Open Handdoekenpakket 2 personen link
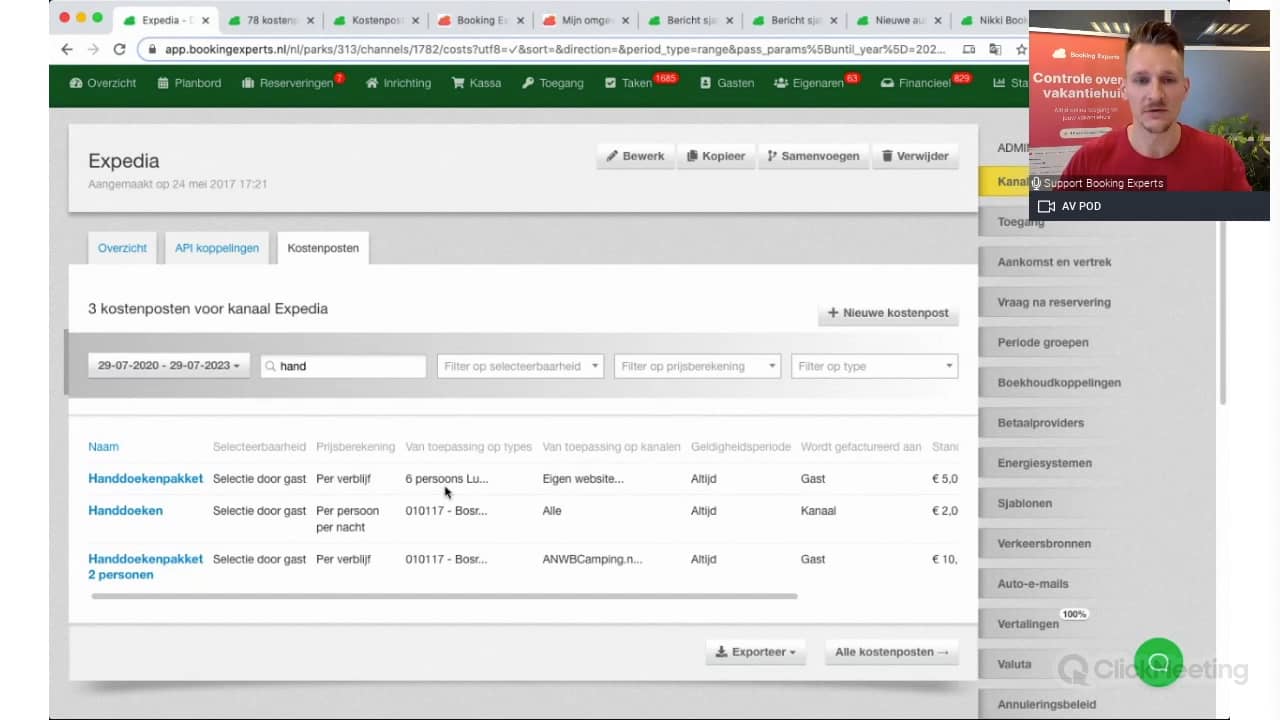The image size is (1280, 720). 145,567
